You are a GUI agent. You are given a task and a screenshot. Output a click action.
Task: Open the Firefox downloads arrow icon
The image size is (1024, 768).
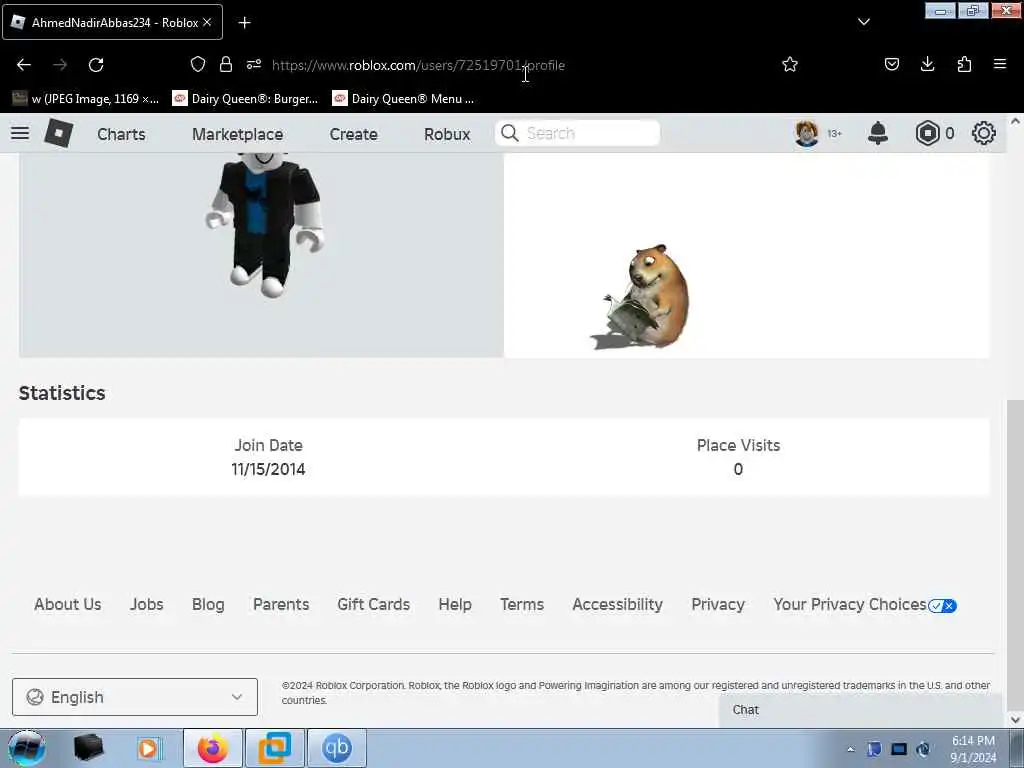coord(927,64)
